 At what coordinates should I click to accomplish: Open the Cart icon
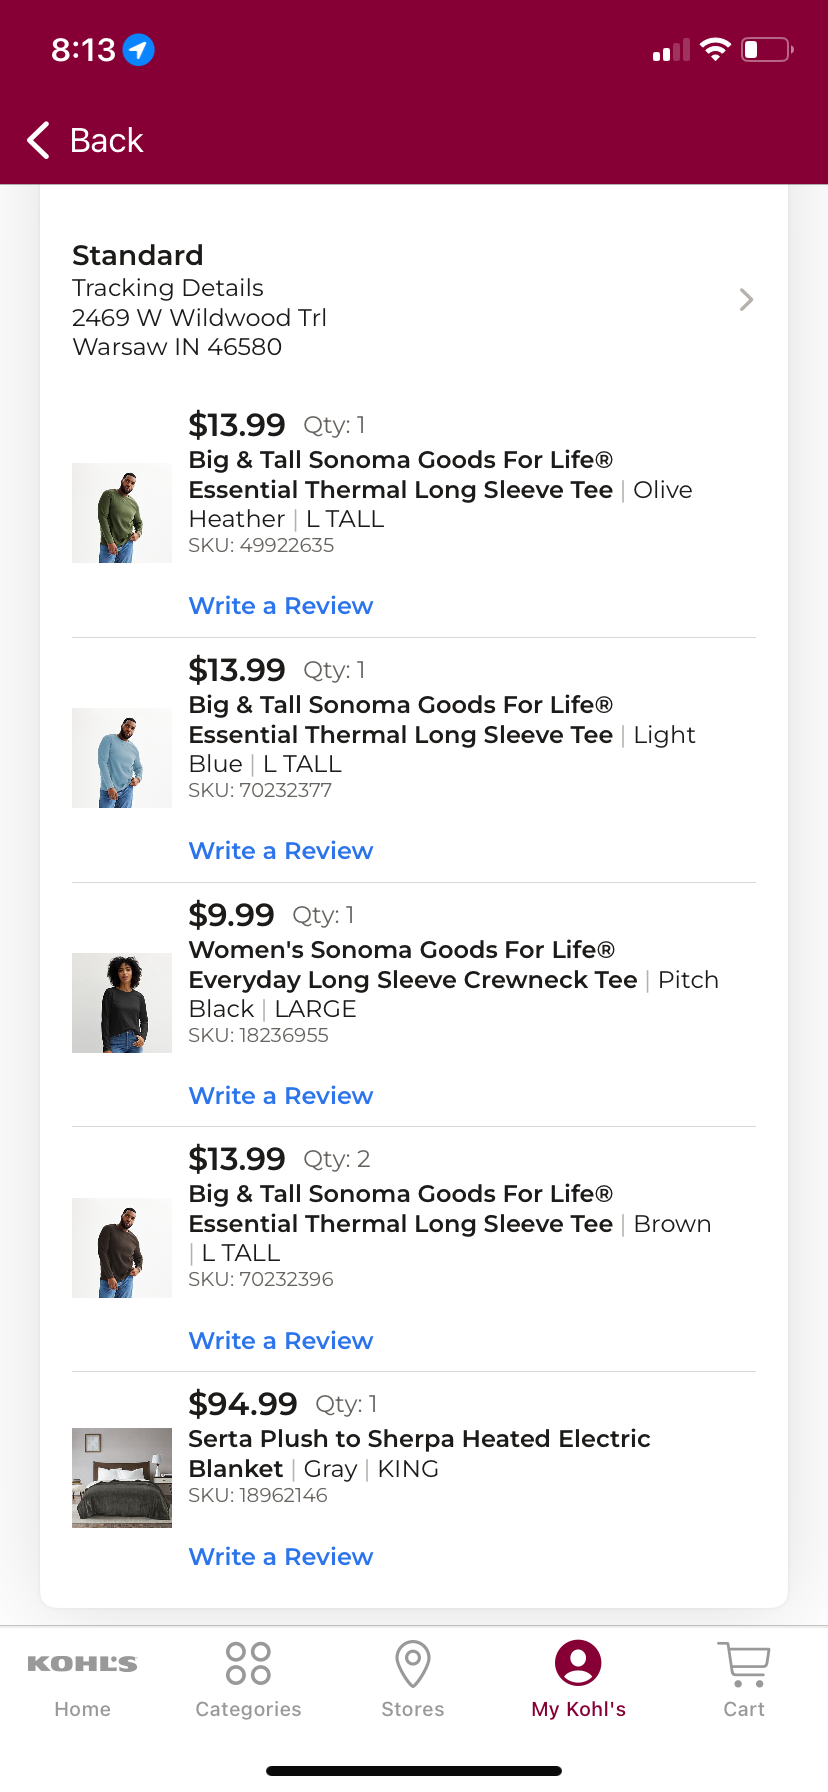click(744, 1664)
